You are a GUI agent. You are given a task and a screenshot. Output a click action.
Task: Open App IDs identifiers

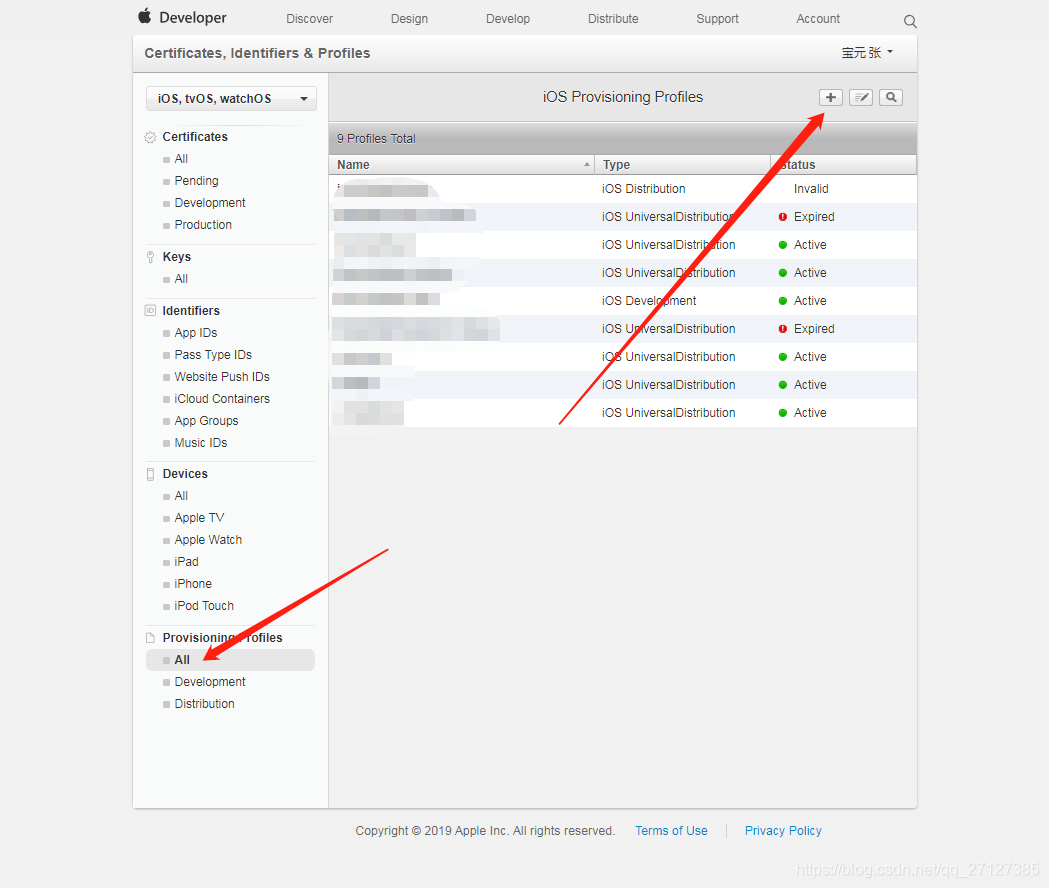[195, 333]
